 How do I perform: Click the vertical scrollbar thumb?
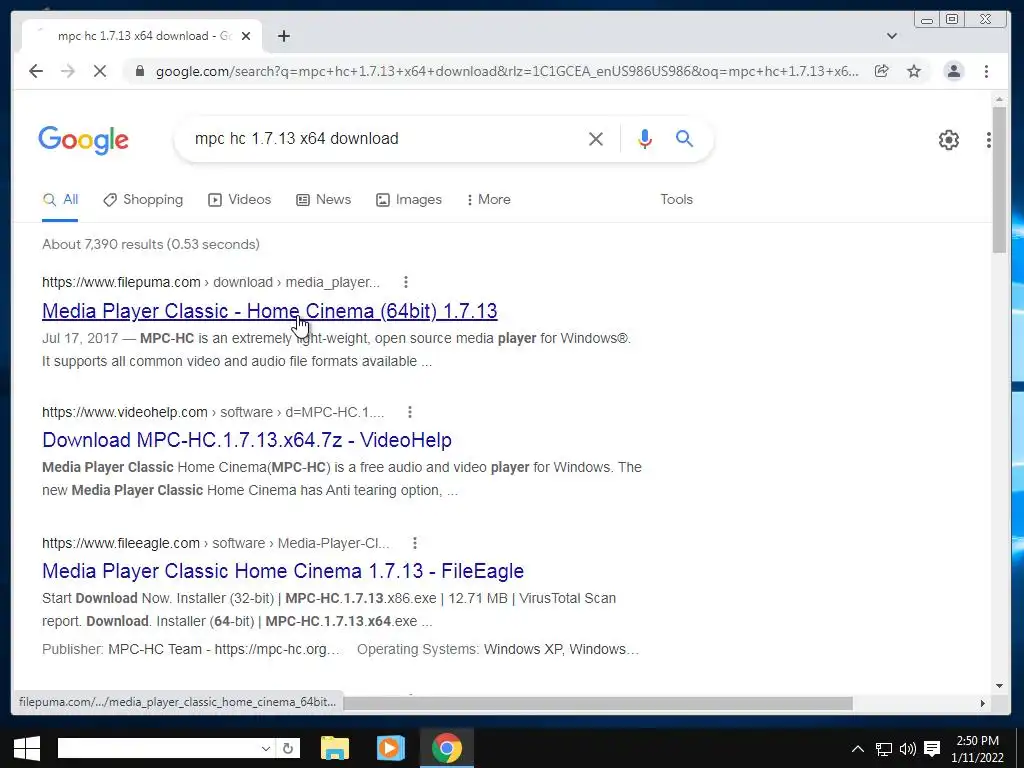point(999,180)
